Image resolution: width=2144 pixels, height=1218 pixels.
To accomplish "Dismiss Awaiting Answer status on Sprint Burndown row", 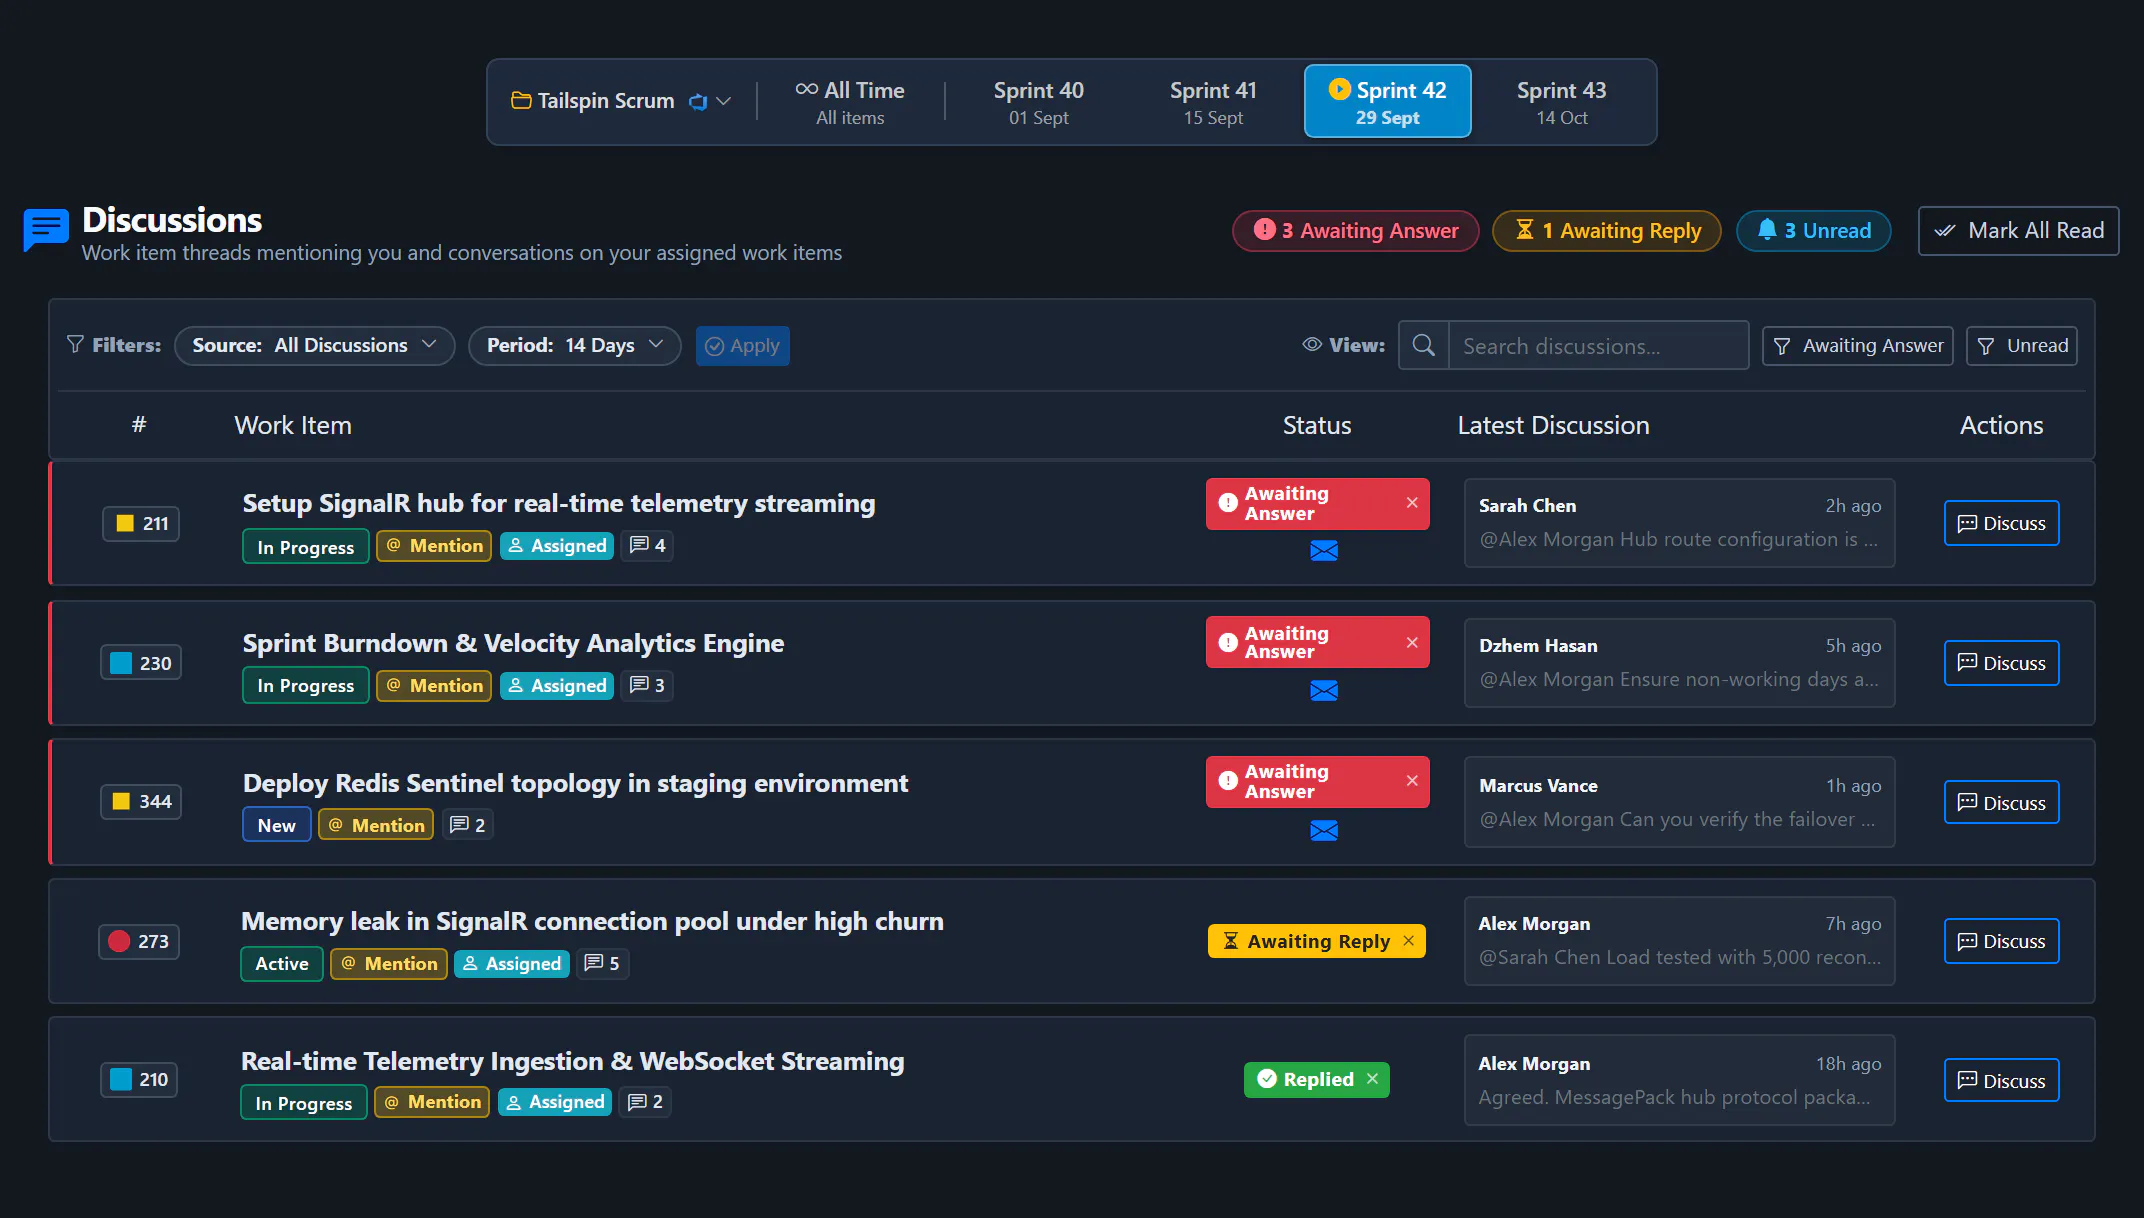I will tap(1412, 643).
